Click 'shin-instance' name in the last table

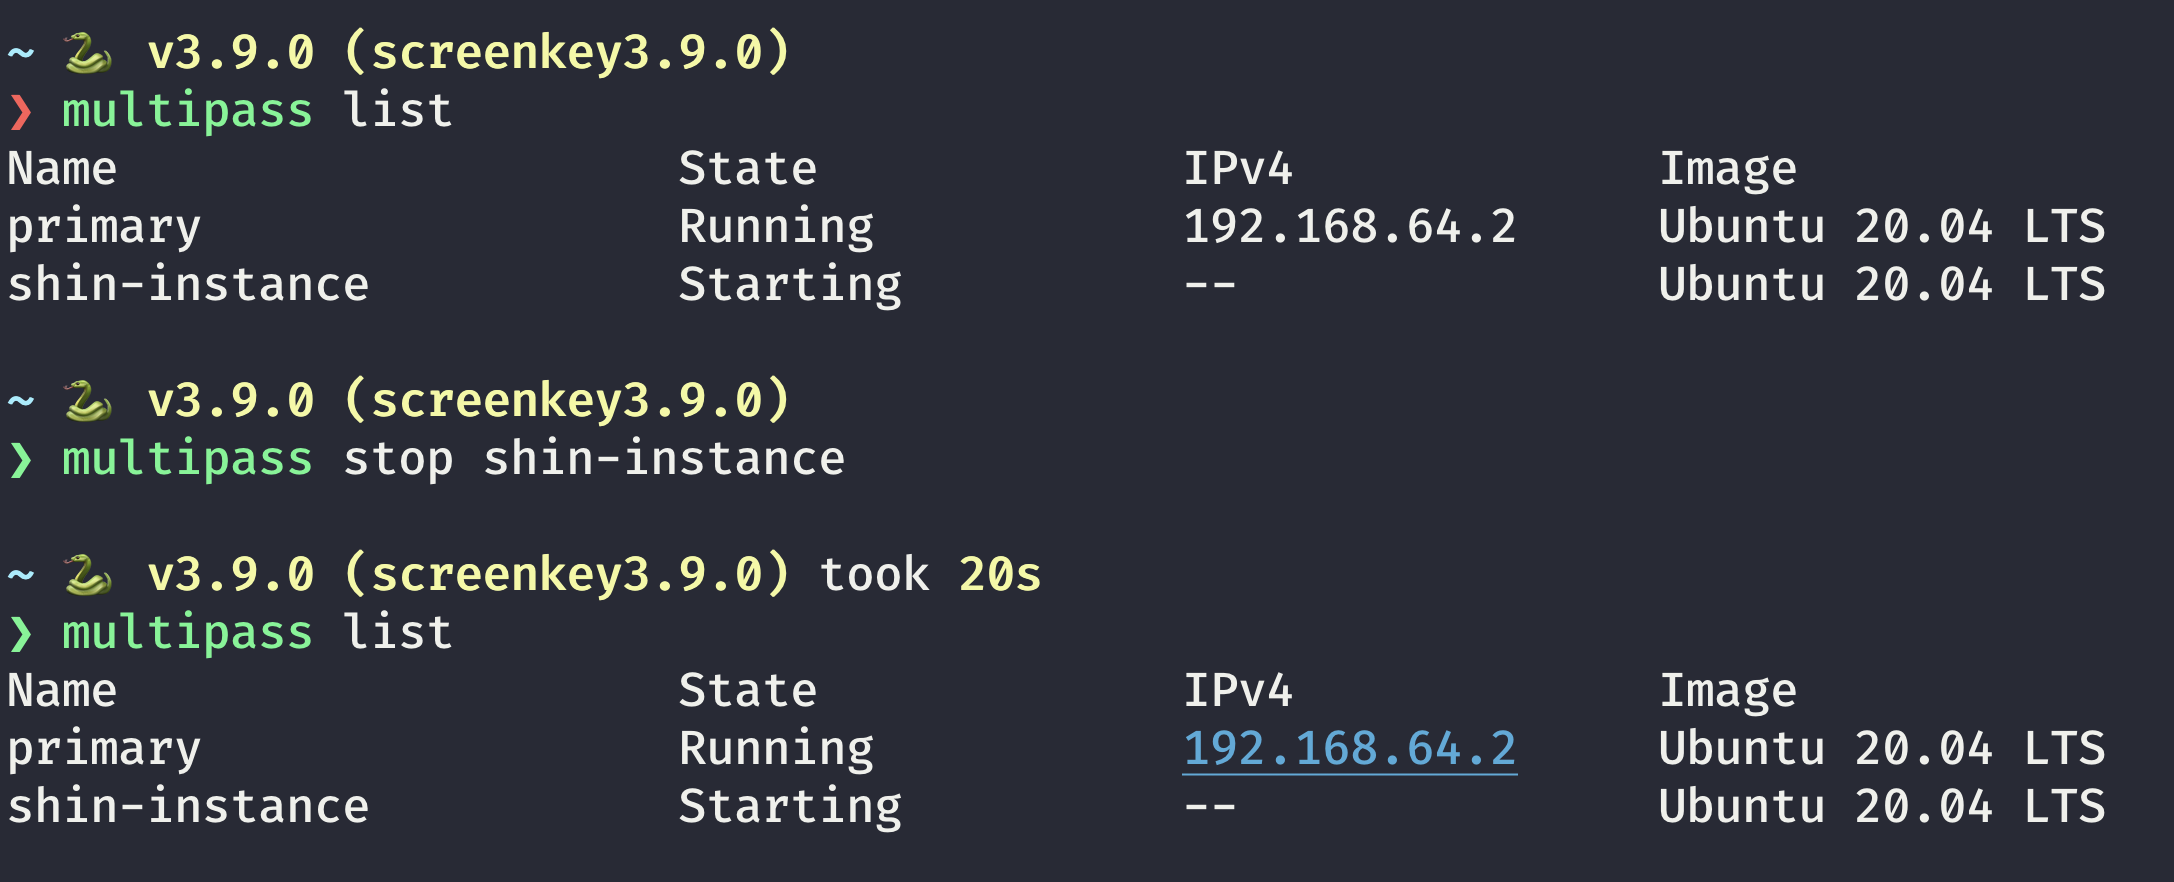click(x=189, y=806)
